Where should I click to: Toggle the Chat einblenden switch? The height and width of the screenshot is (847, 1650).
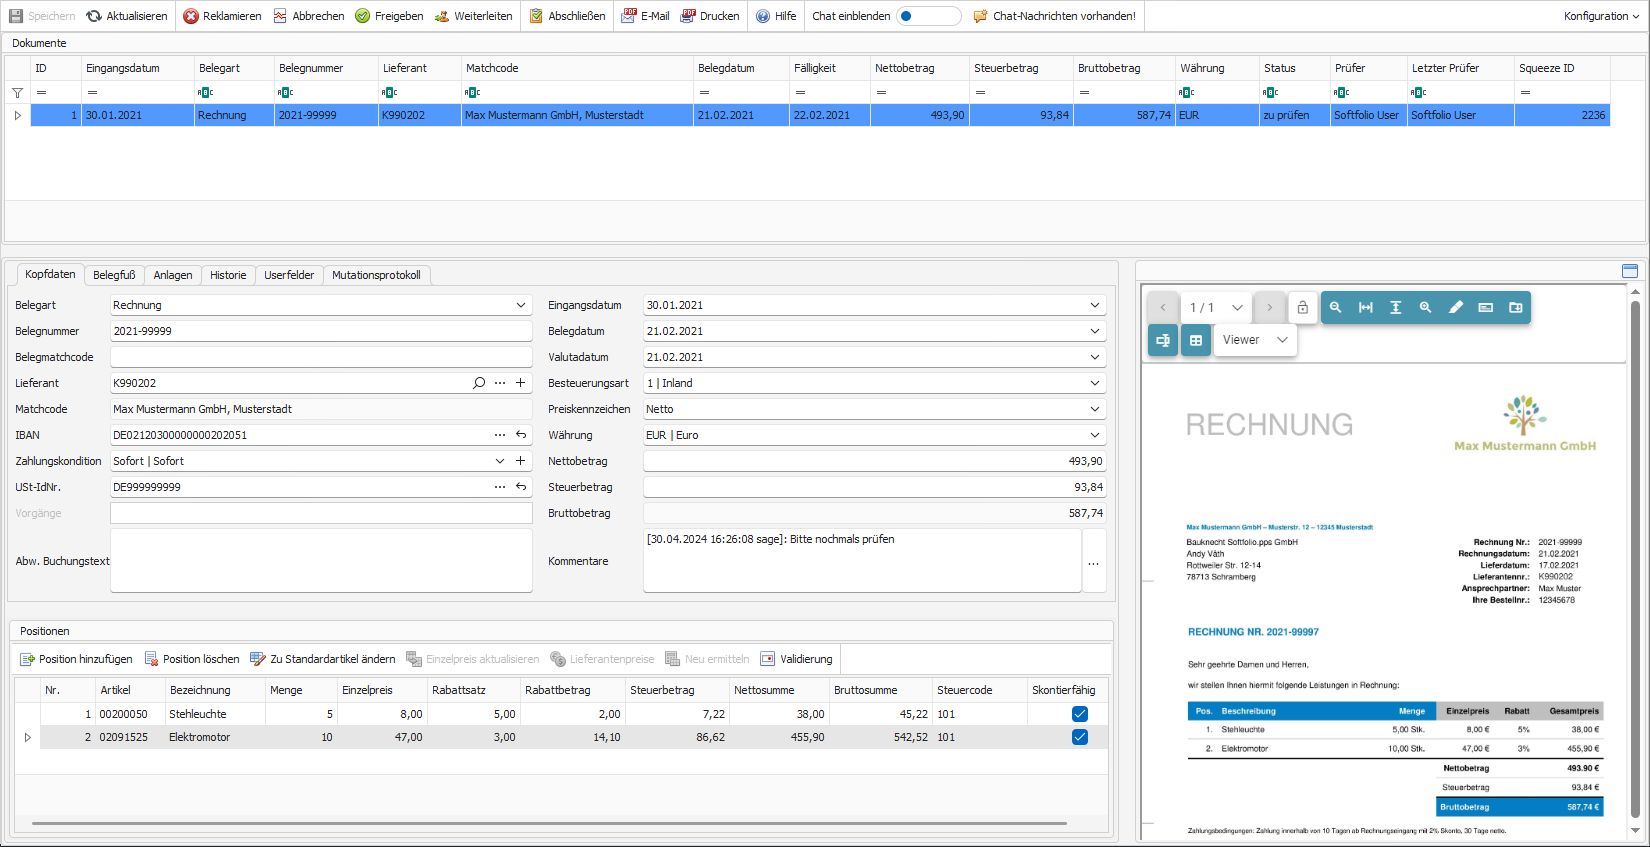click(x=927, y=16)
